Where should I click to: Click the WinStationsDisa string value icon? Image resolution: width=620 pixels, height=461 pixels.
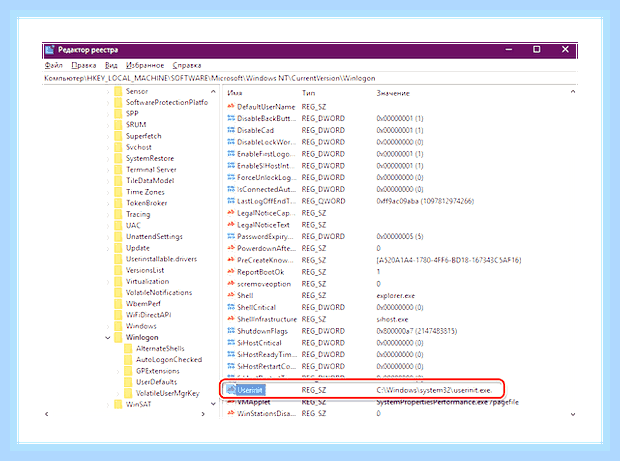(x=231, y=413)
